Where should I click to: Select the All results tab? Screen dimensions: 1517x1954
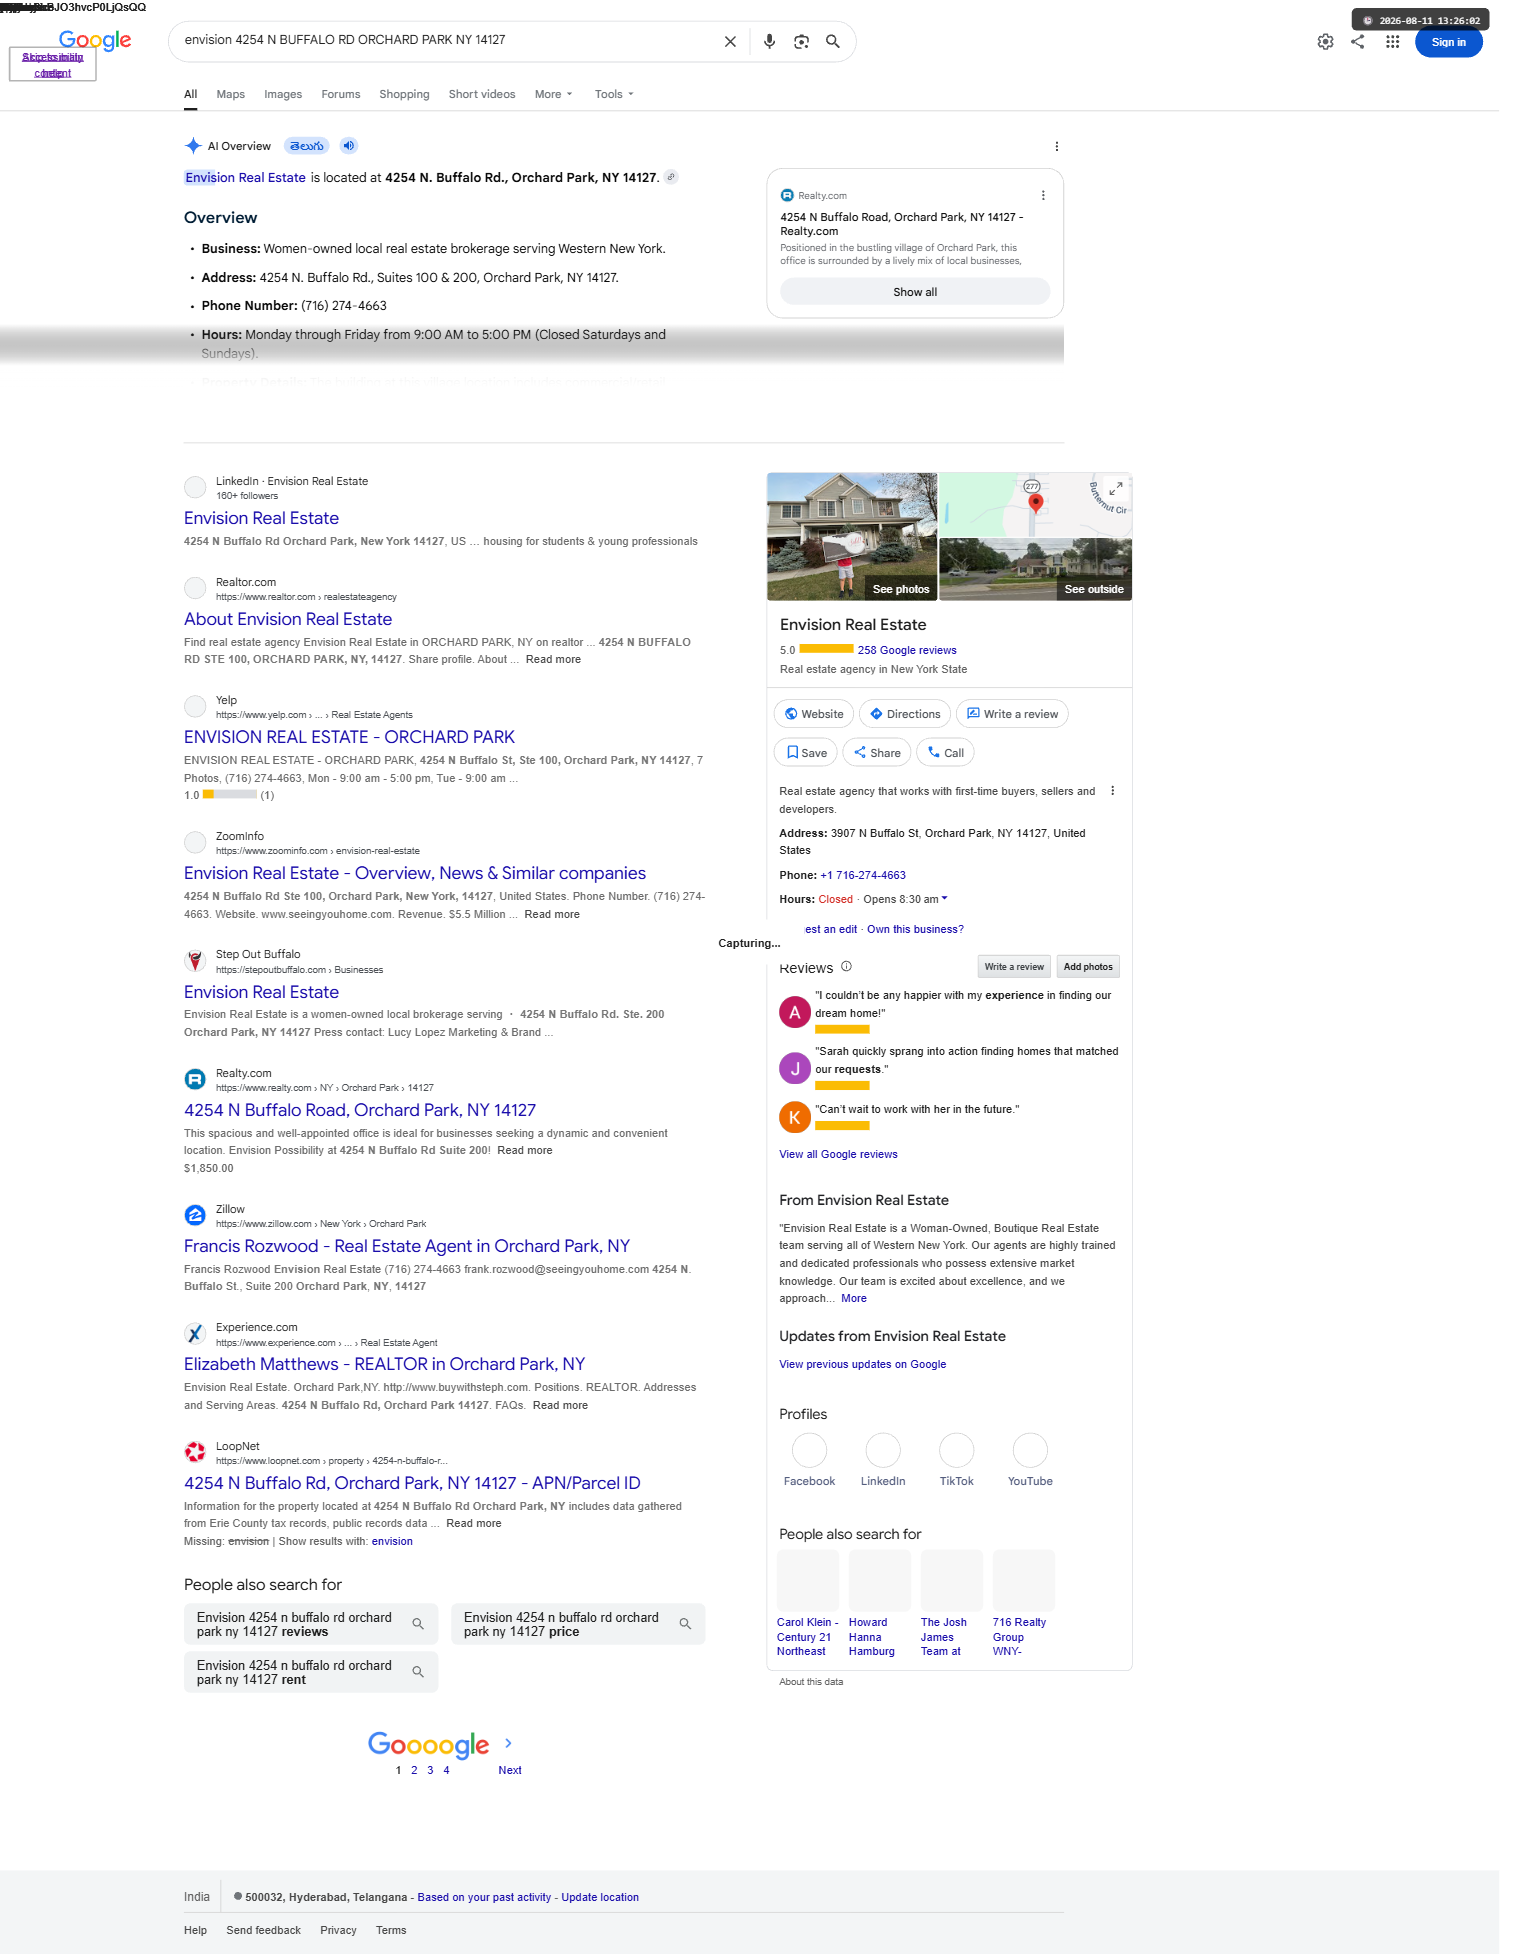[190, 94]
